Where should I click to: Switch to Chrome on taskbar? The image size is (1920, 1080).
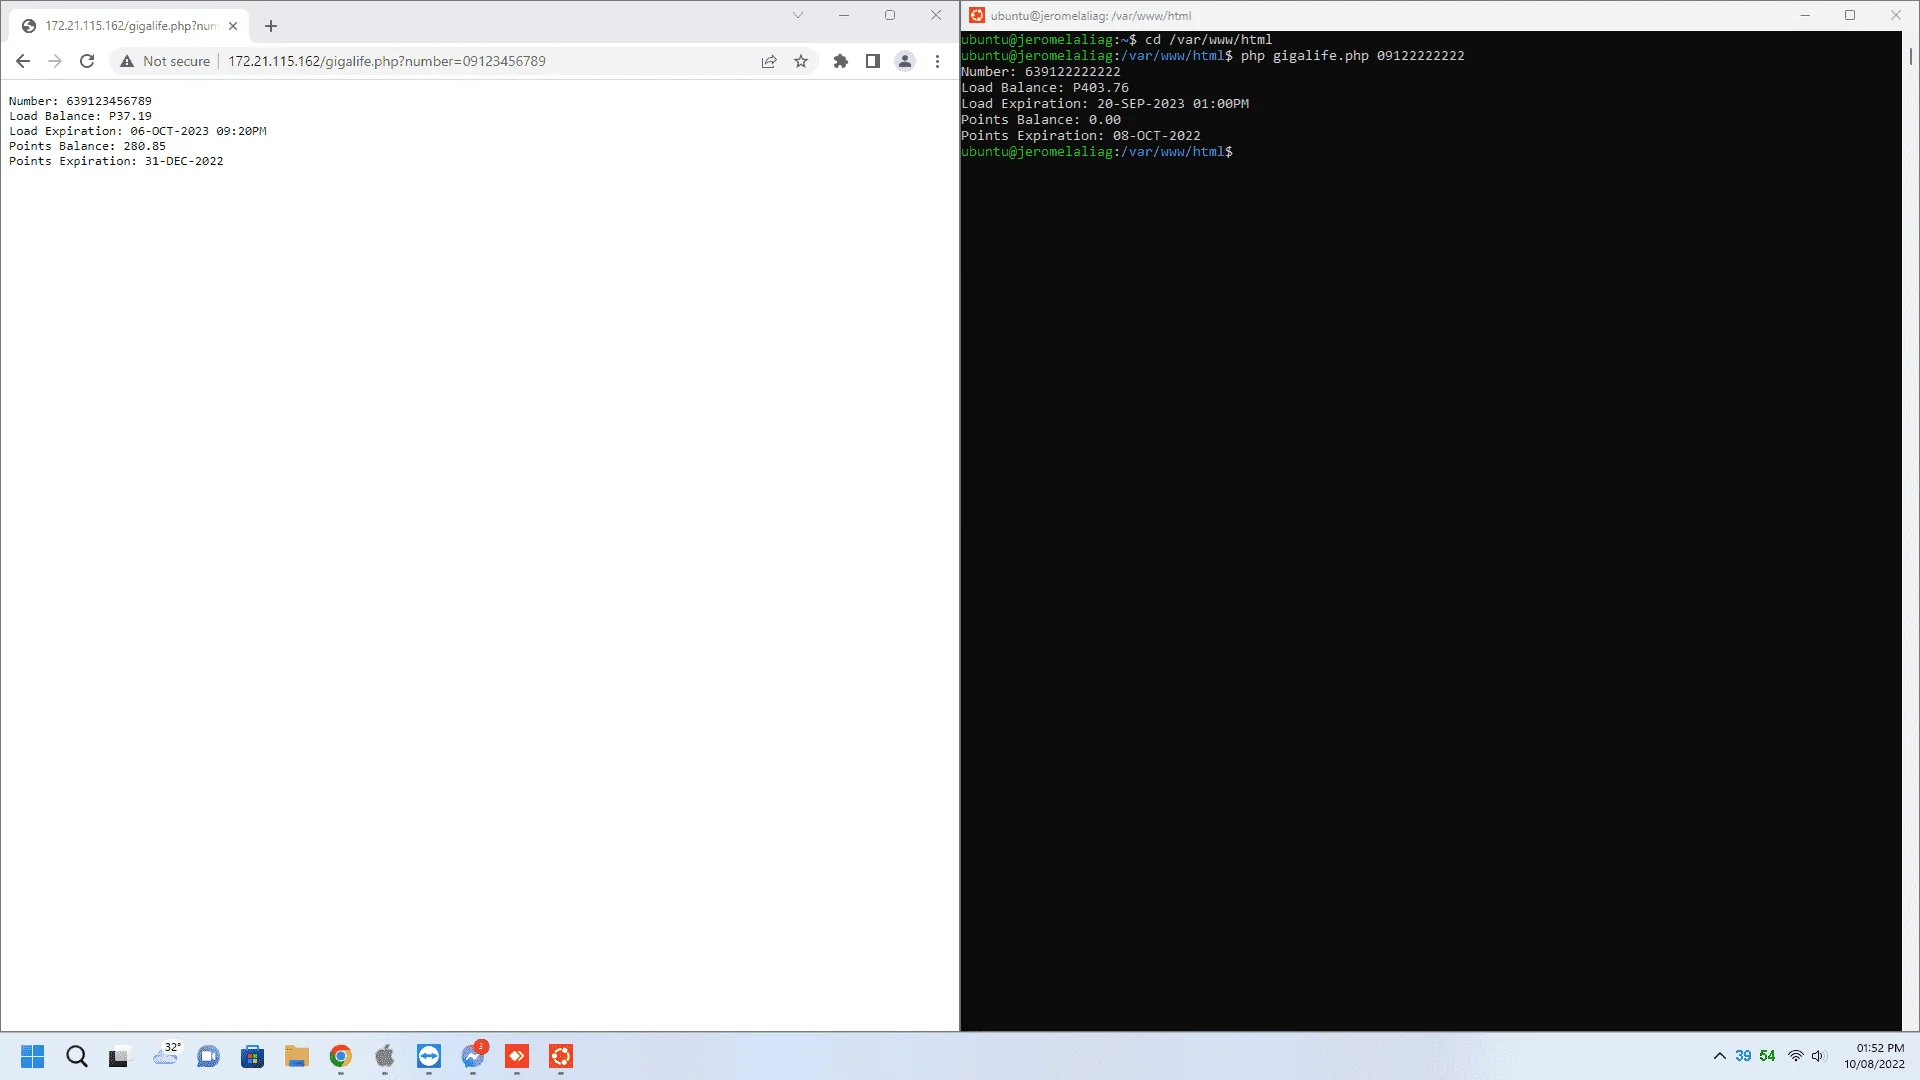click(341, 1056)
